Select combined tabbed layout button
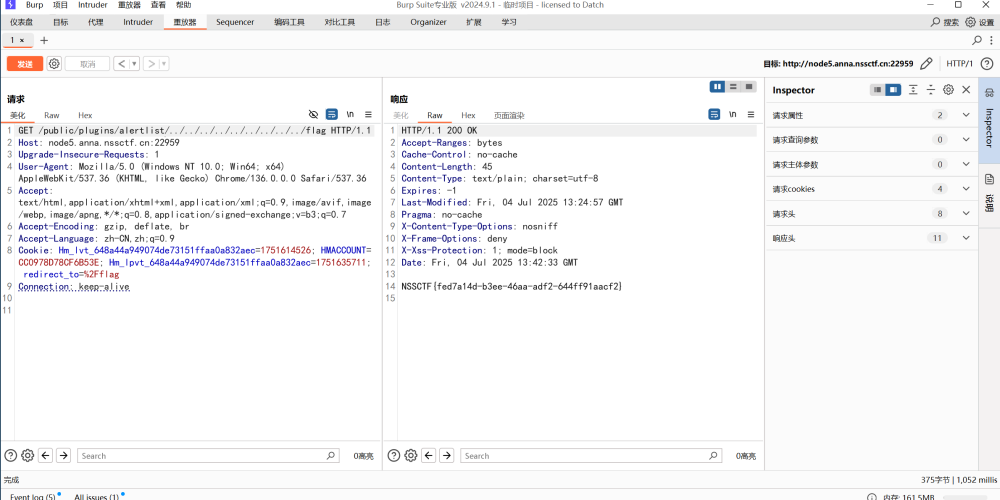1000x500 pixels. 749,86
